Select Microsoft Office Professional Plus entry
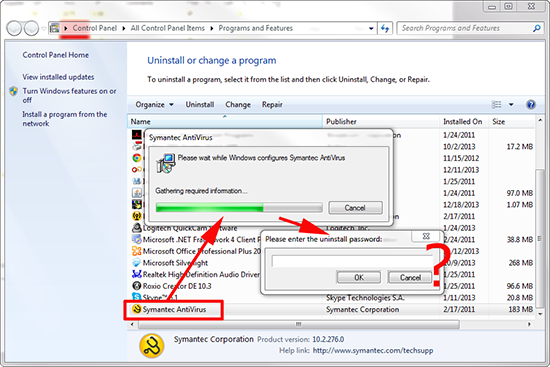Screen dimensions: 550x367 [x=202, y=251]
